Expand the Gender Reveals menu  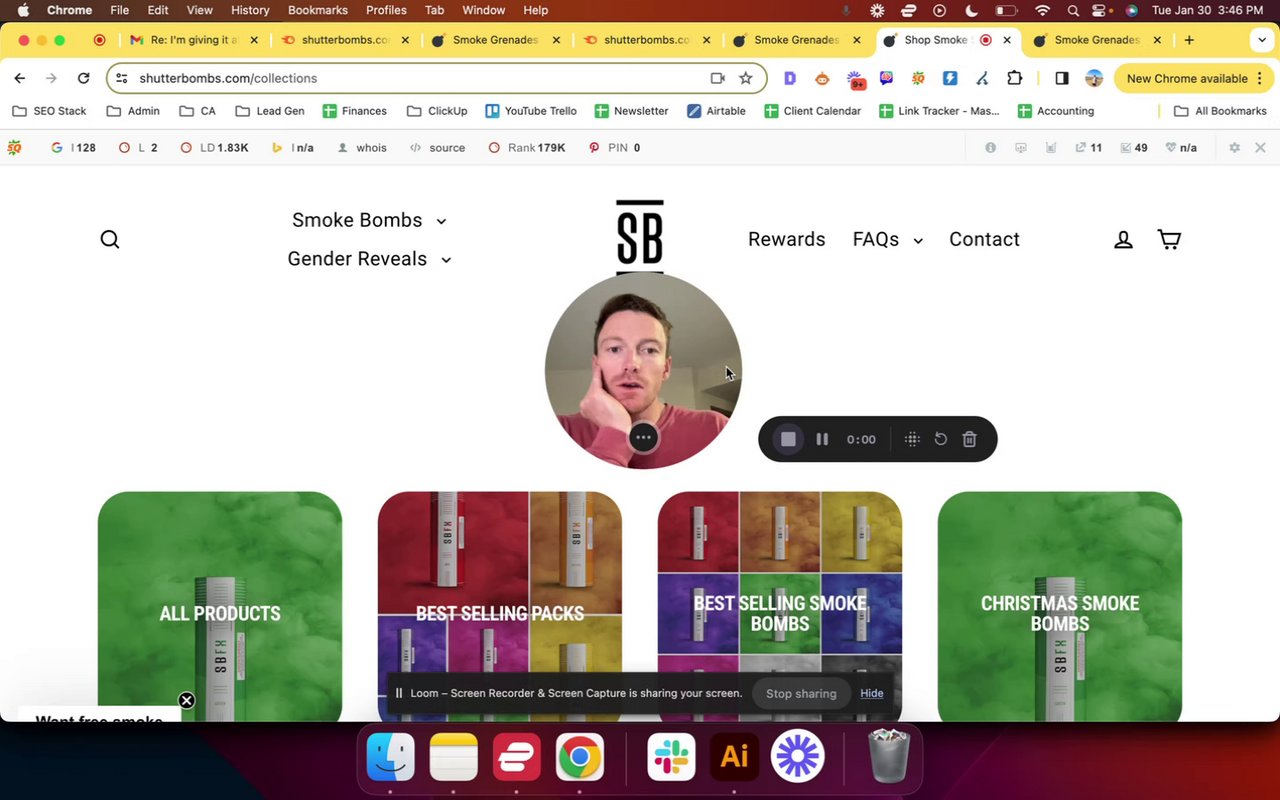(x=369, y=259)
